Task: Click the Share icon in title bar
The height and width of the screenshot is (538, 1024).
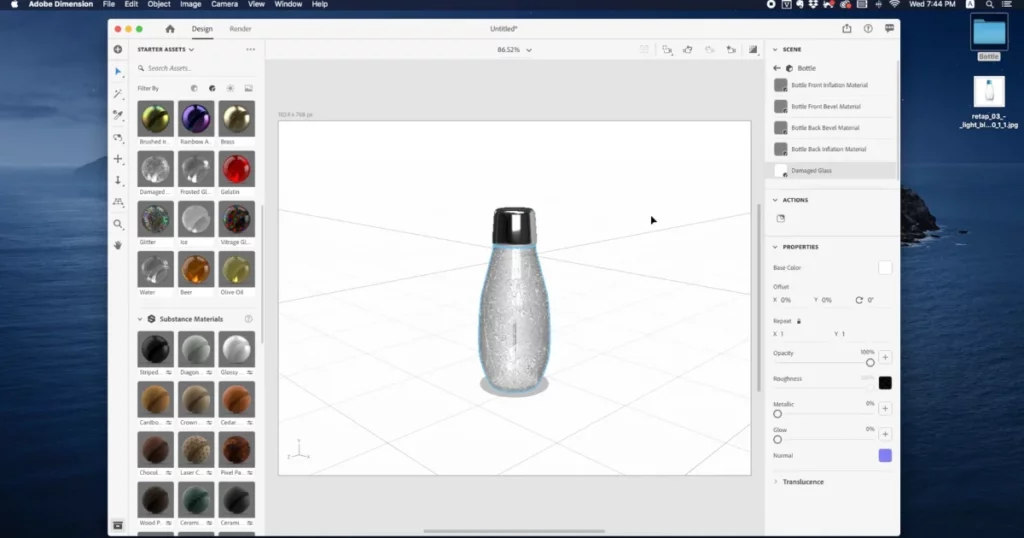Action: tap(846, 29)
